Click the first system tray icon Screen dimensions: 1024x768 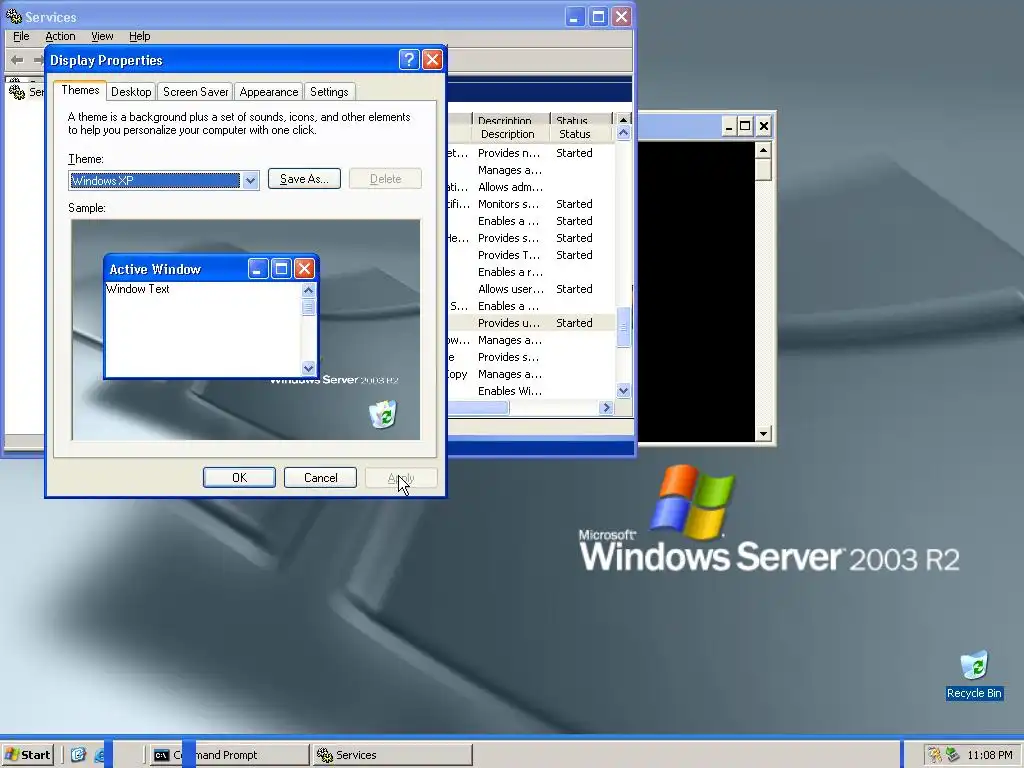coord(935,755)
